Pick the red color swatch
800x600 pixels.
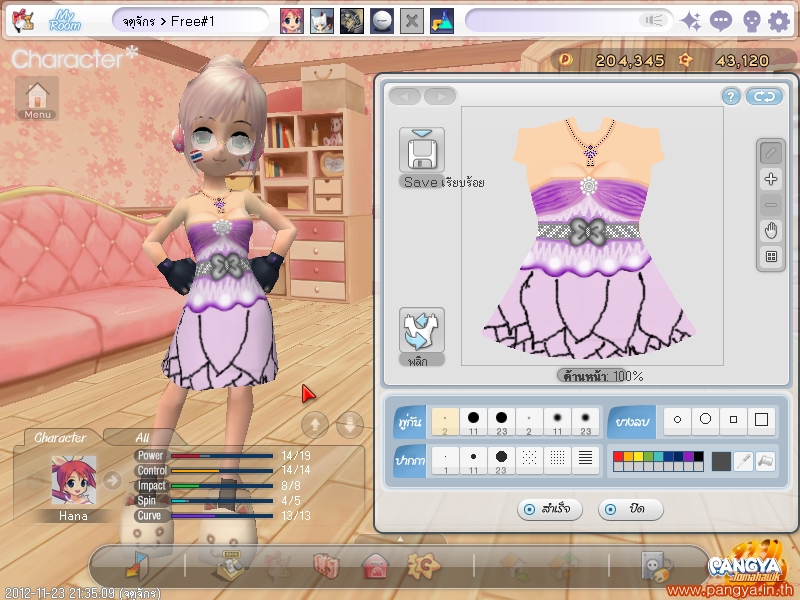click(x=618, y=457)
